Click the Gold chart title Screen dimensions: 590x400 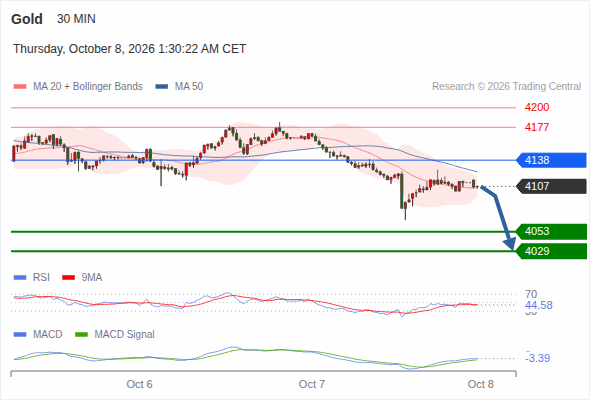(27, 19)
